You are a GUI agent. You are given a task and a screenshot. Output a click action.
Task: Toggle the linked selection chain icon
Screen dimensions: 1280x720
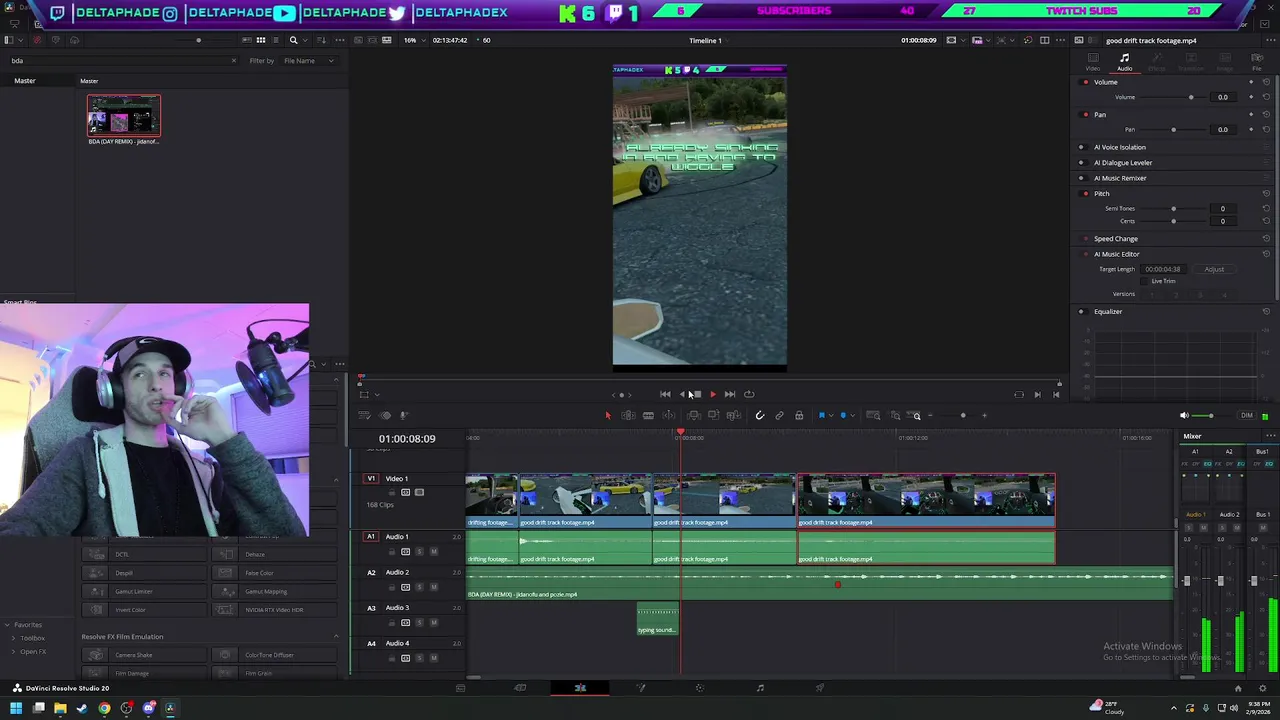point(779,416)
